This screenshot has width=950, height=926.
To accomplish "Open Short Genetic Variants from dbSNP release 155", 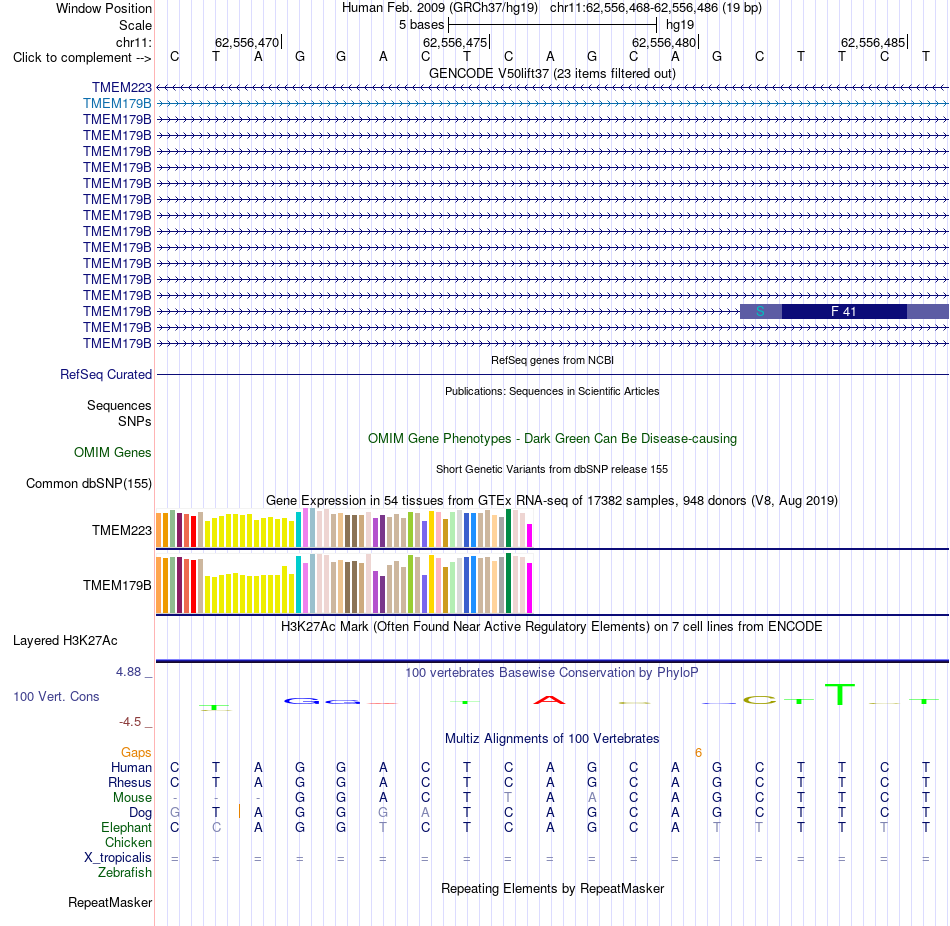I will (x=552, y=469).
